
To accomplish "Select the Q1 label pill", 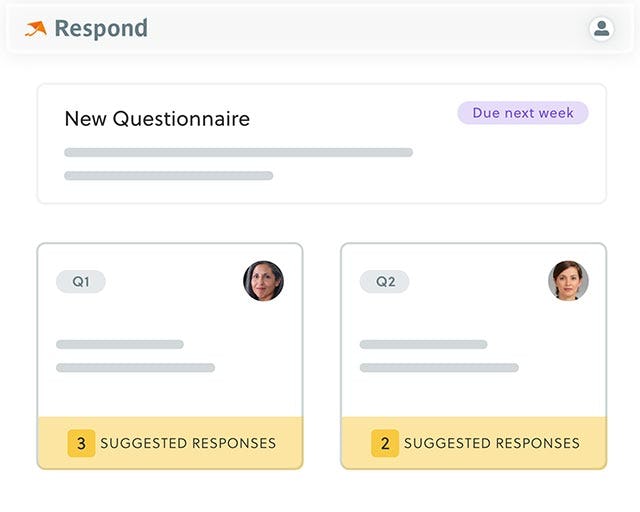I will click(x=81, y=282).
